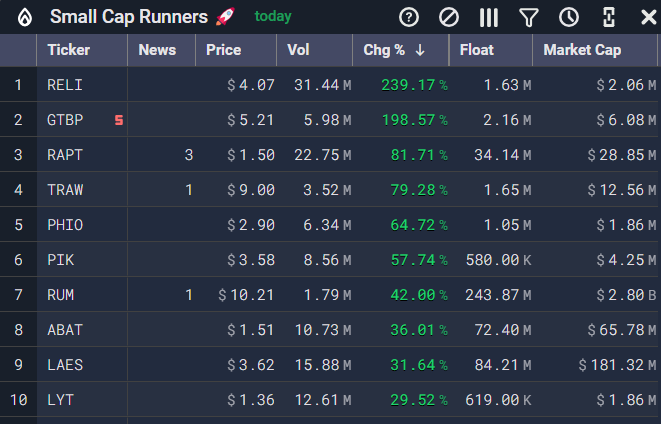This screenshot has width=661, height=424.
Task: Click RELI price $4.07
Action: coord(250,85)
